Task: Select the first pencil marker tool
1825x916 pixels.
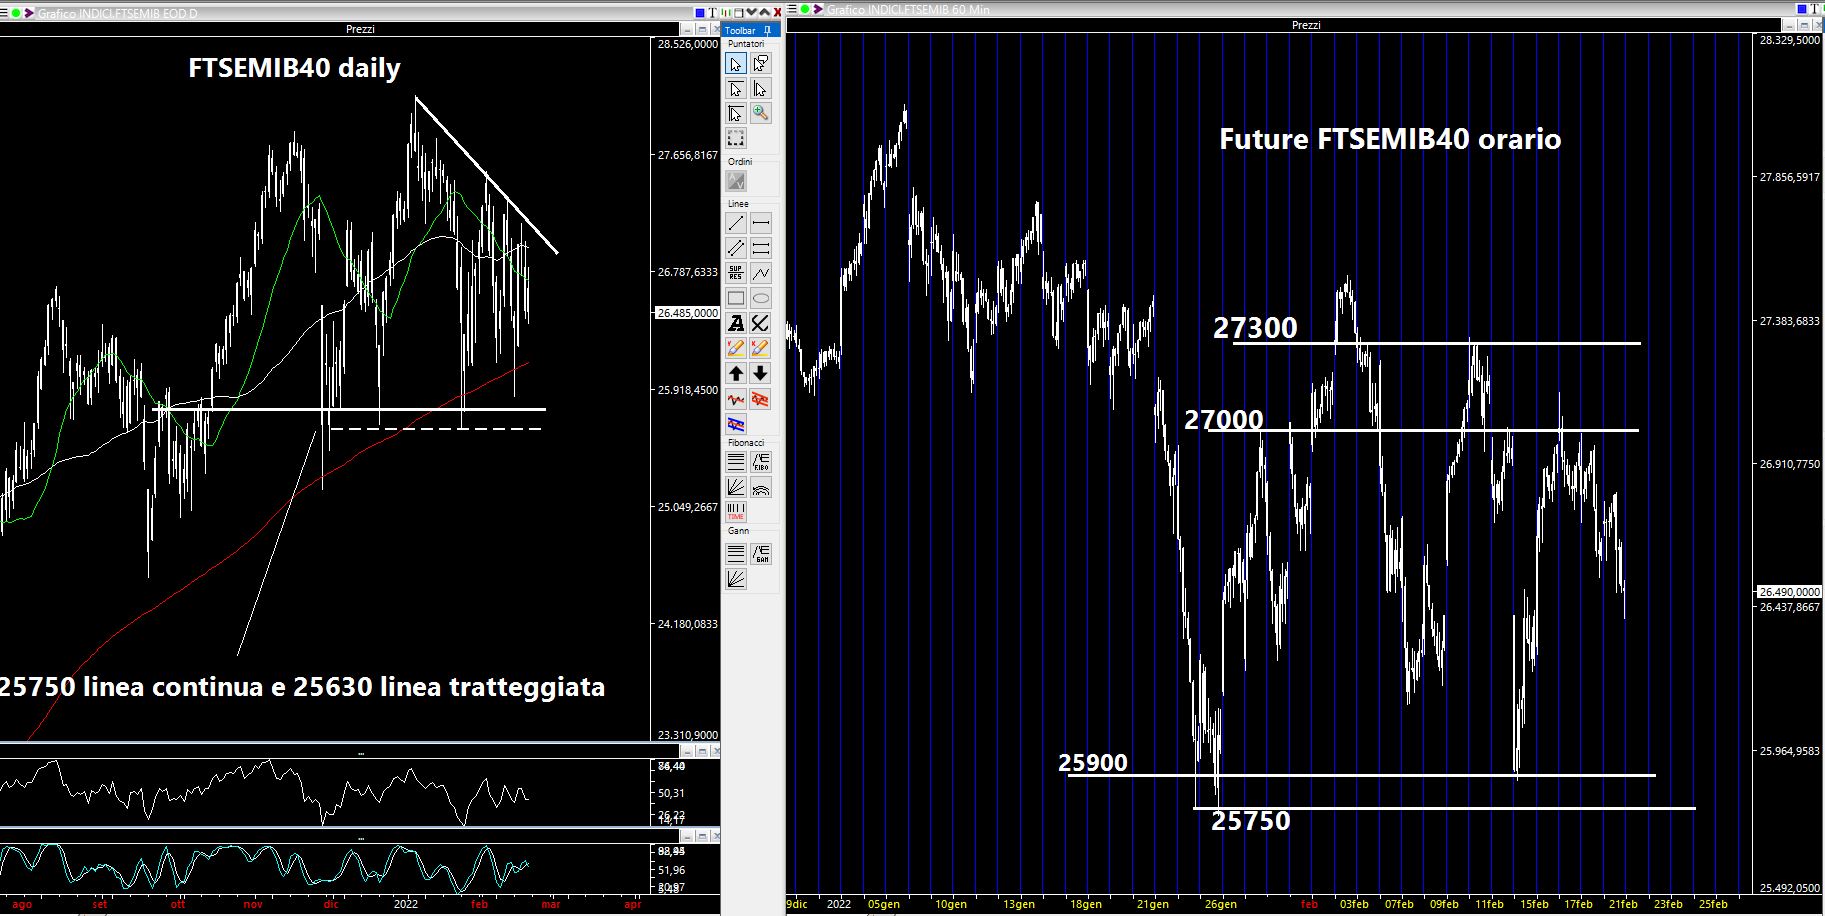Action: (736, 348)
